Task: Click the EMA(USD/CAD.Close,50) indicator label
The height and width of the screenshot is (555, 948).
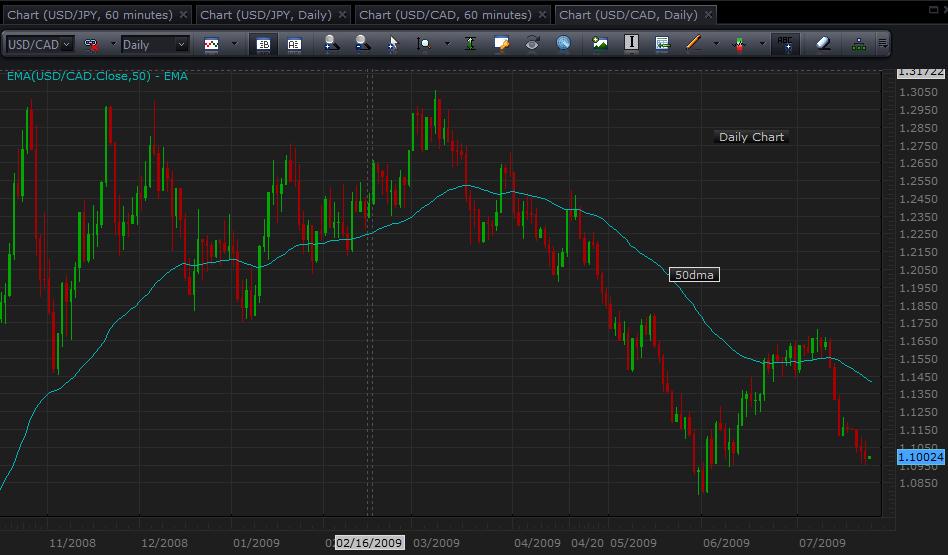Action: (x=97, y=76)
